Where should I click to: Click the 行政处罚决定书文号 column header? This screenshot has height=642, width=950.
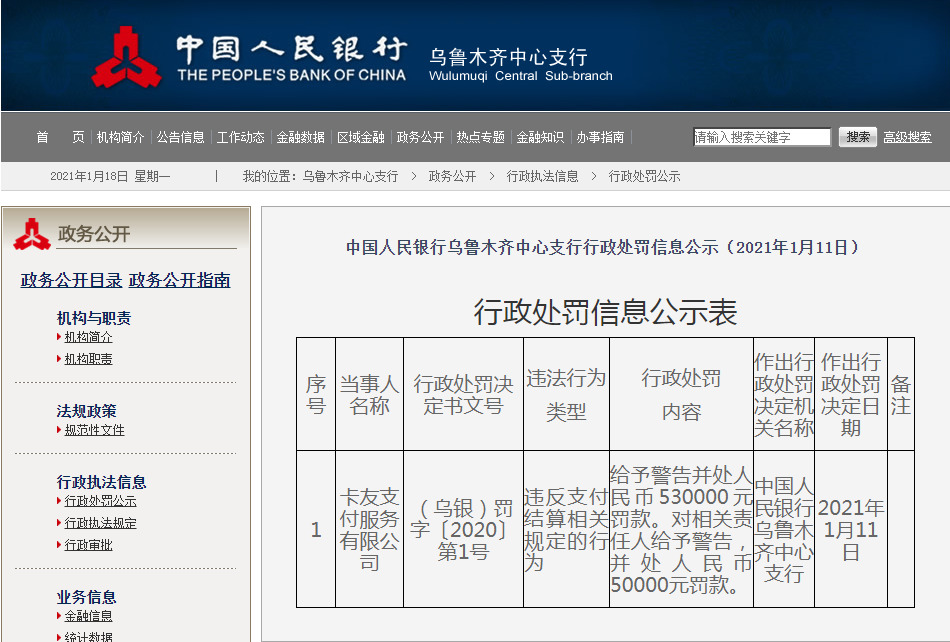point(463,395)
